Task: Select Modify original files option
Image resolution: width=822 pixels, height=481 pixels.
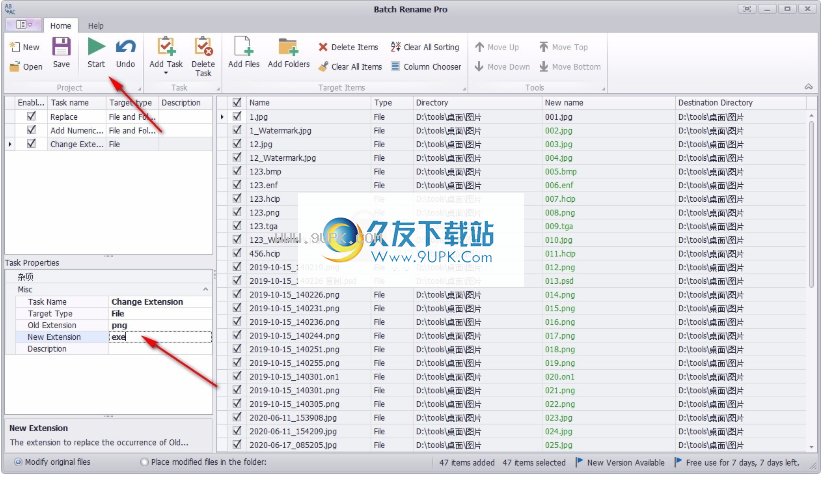Action: click(x=52, y=462)
